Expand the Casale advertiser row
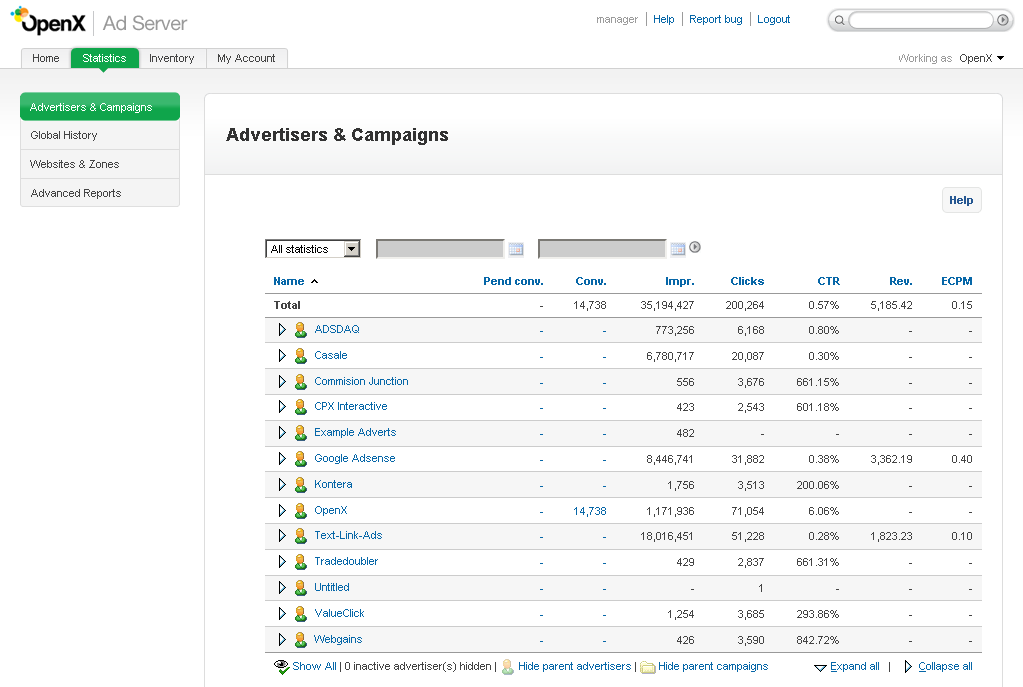Screen dimensions: 1023x687 pos(282,355)
